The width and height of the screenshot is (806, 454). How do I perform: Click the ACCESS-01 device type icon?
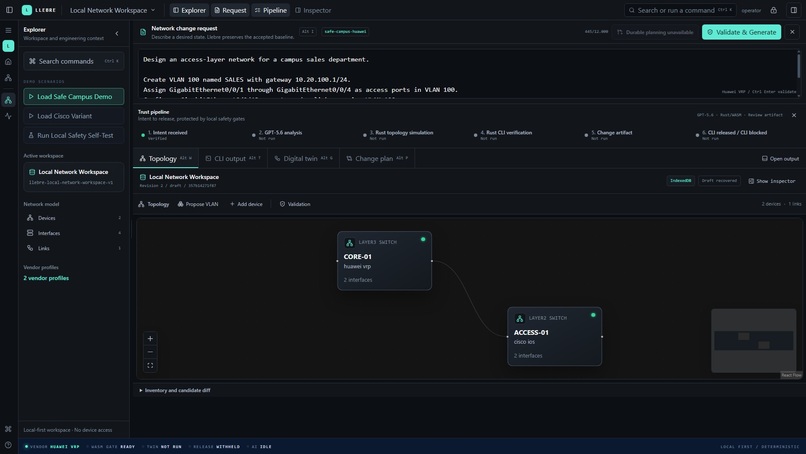pyautogui.click(x=520, y=319)
